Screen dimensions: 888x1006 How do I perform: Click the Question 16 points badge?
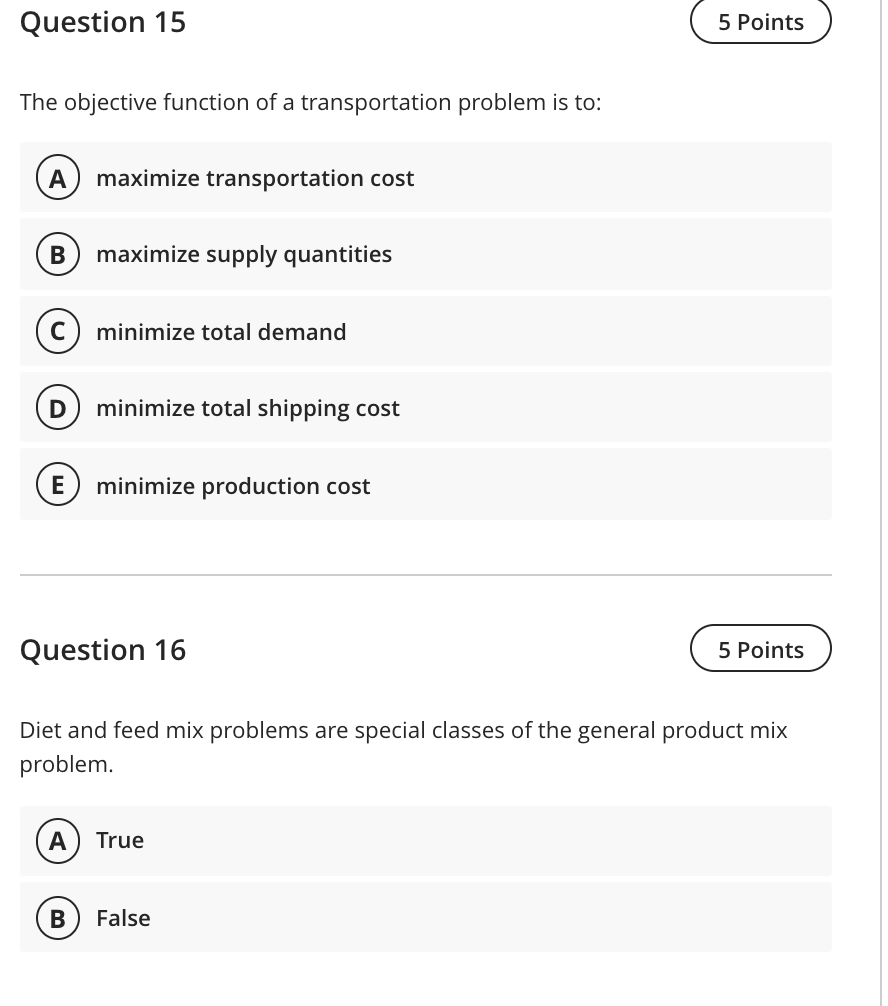(760, 648)
